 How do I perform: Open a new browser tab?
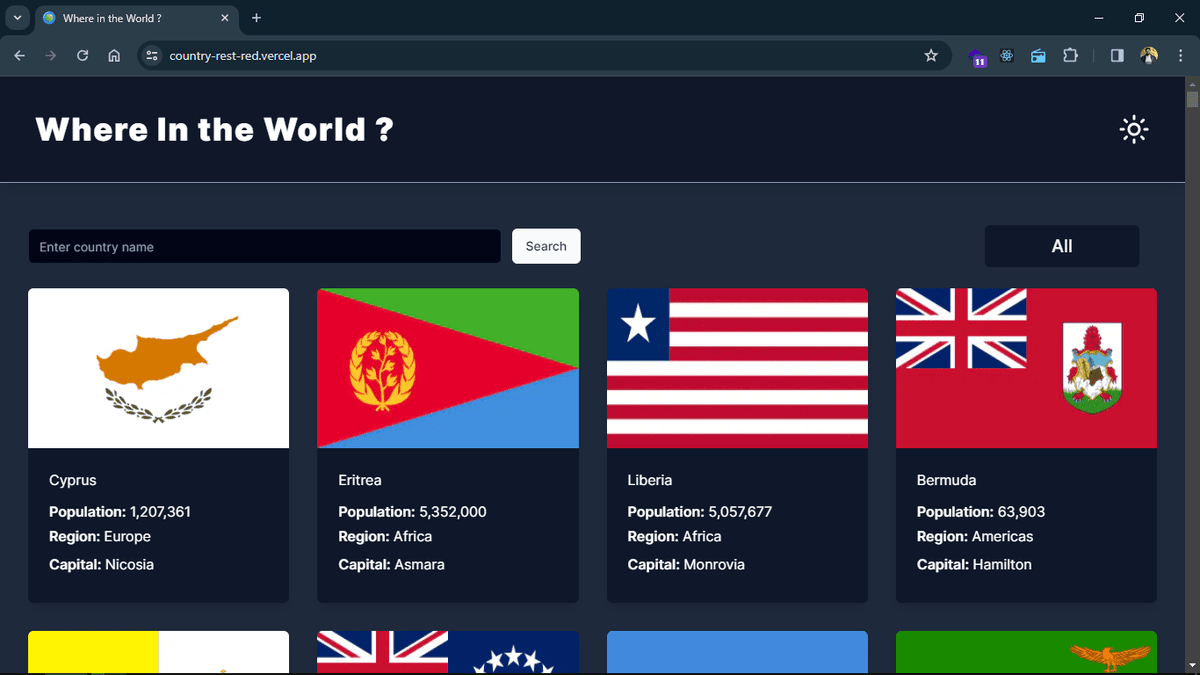pyautogui.click(x=256, y=17)
